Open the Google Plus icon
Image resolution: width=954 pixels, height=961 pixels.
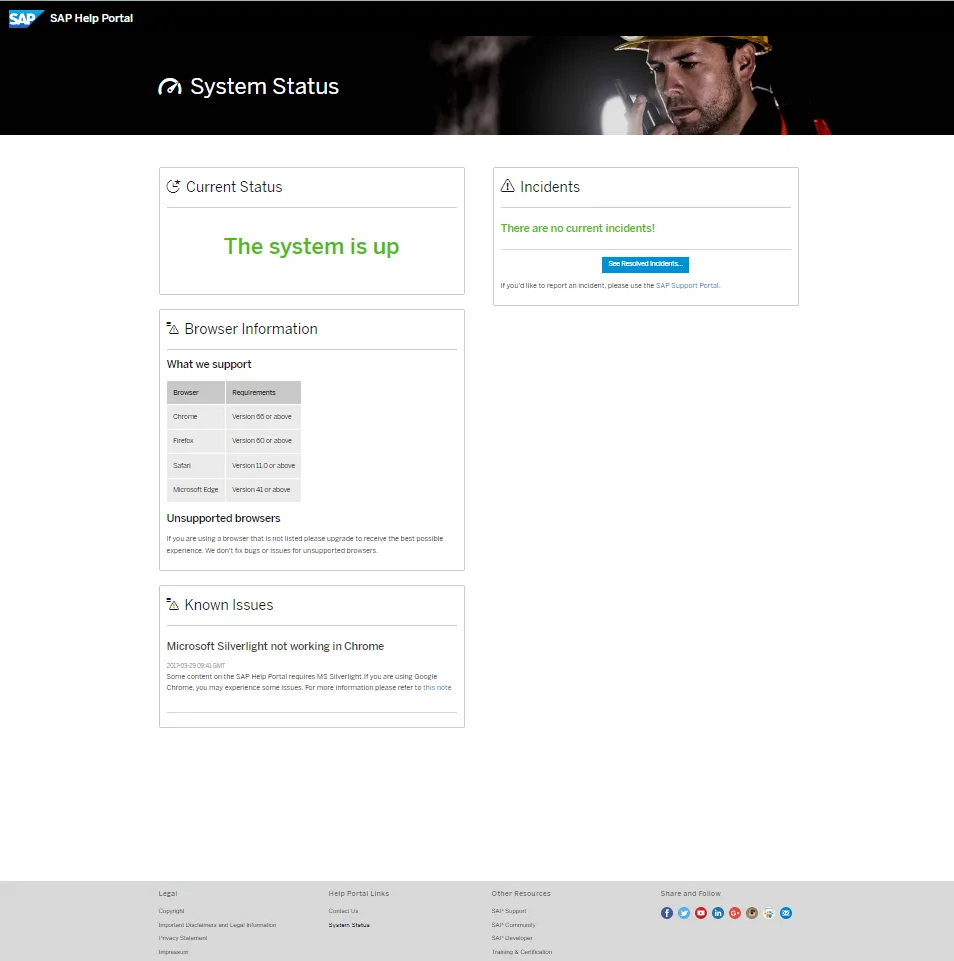(735, 913)
